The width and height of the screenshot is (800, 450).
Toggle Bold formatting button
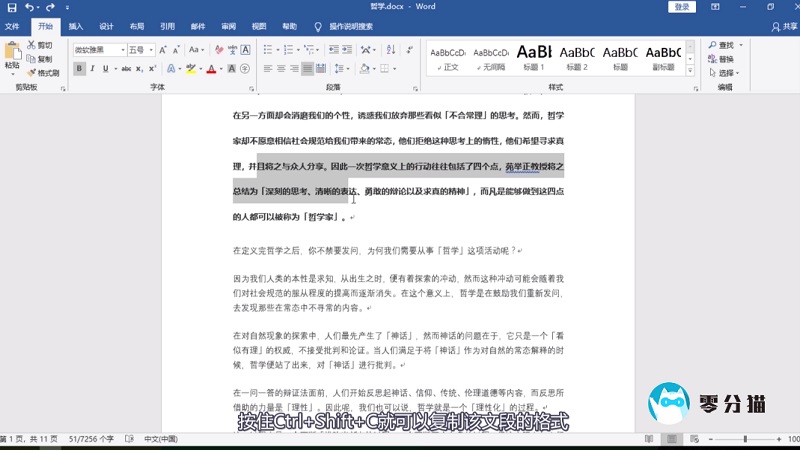[78, 69]
